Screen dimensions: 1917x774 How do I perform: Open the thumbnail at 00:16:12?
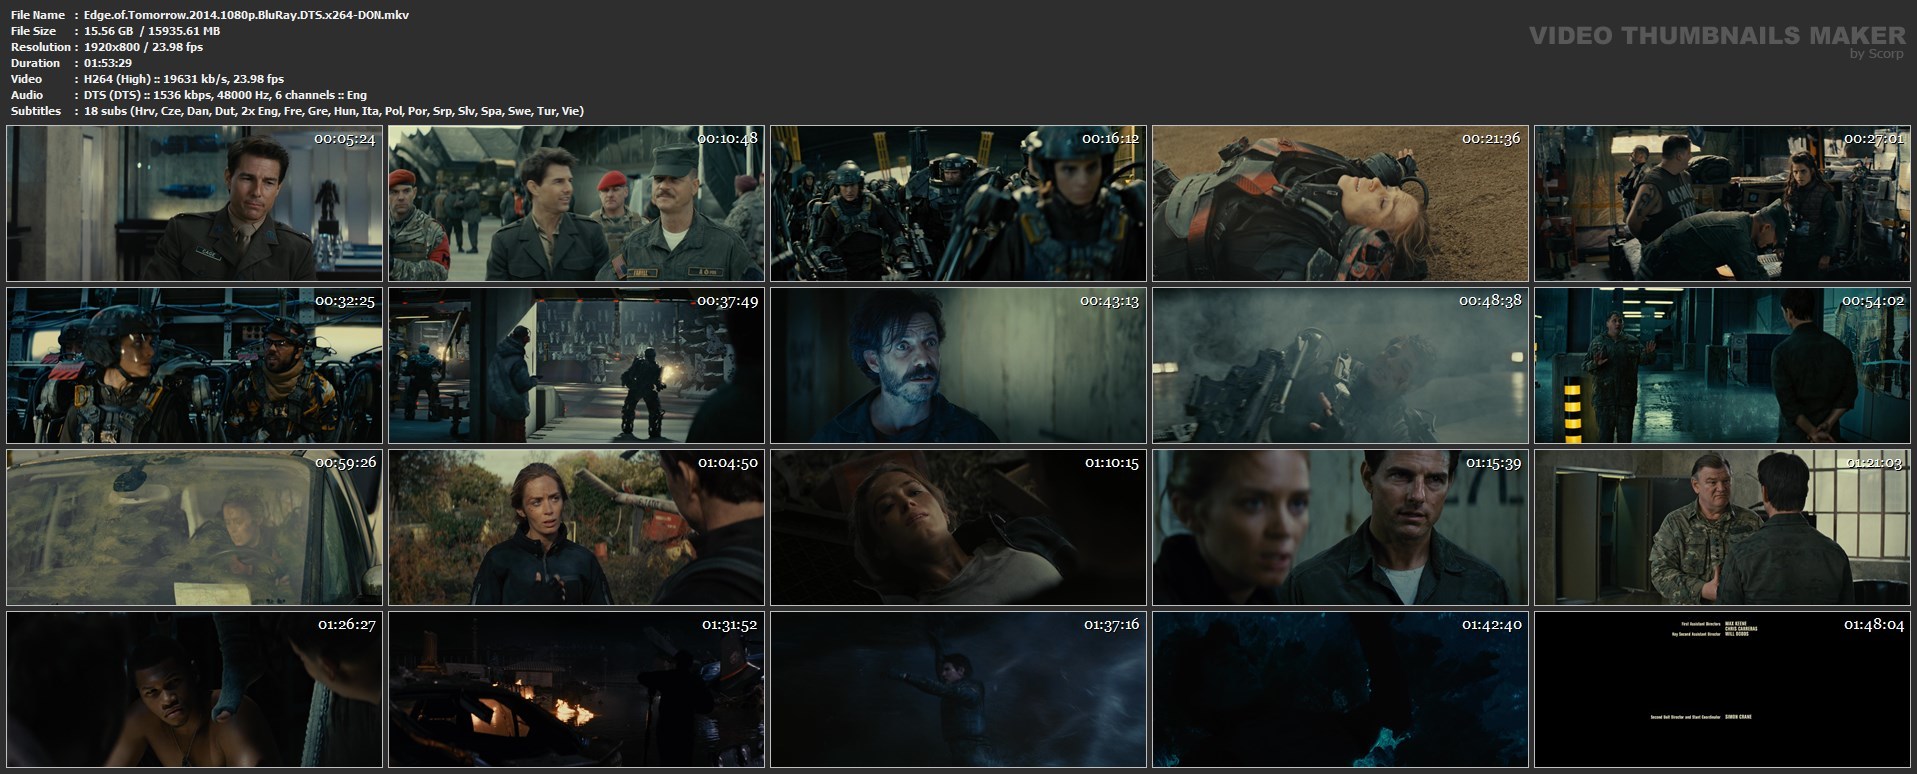click(x=958, y=203)
